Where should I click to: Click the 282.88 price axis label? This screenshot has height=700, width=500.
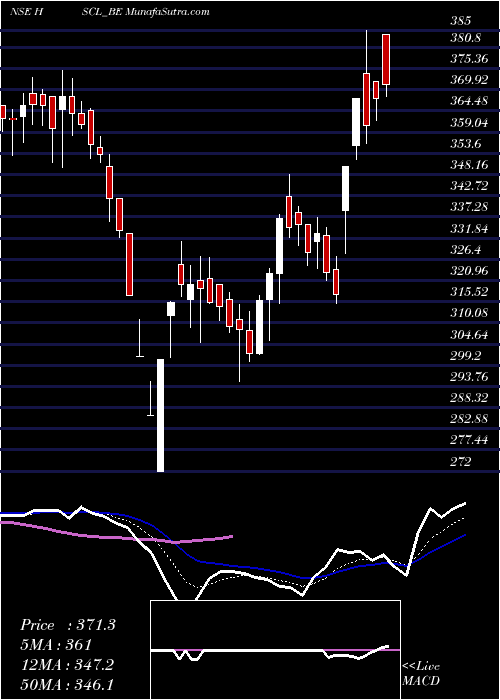(x=469, y=419)
